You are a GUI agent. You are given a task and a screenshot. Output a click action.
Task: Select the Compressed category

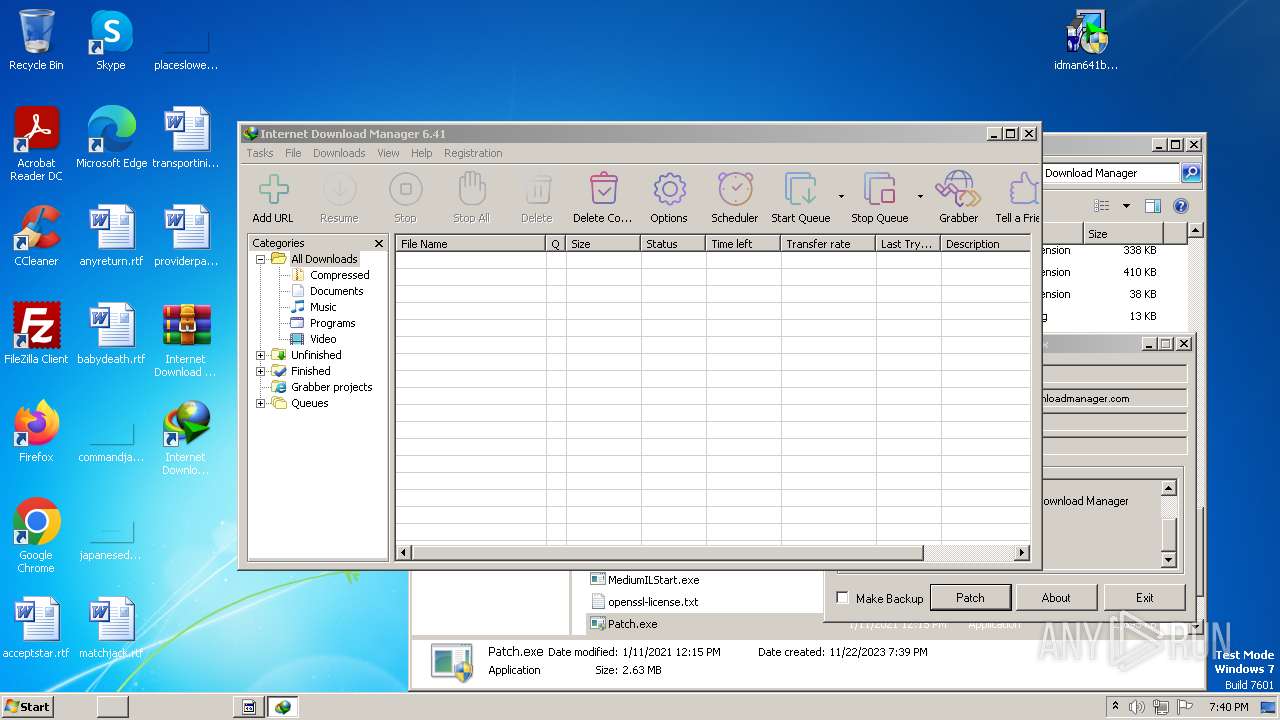339,275
